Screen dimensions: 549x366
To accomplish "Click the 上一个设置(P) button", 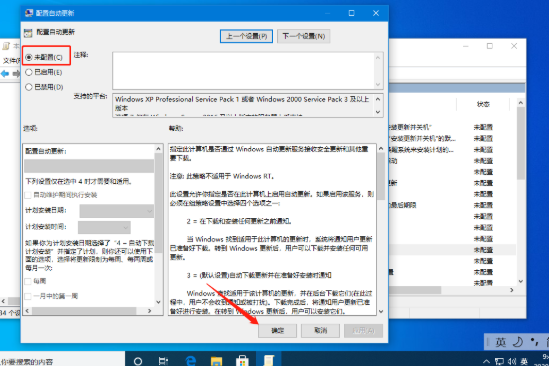I will 246,36.
